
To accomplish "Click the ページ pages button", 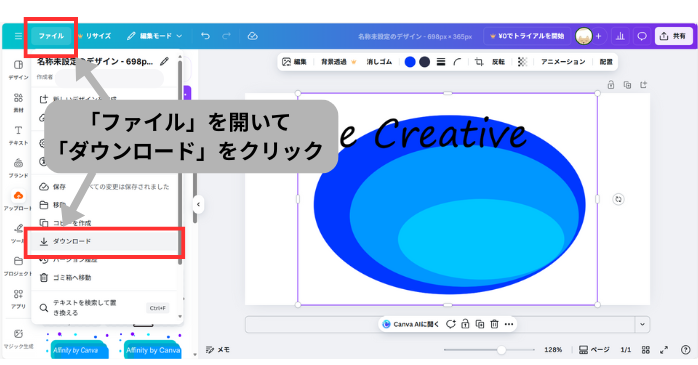I will pyautogui.click(x=594, y=350).
